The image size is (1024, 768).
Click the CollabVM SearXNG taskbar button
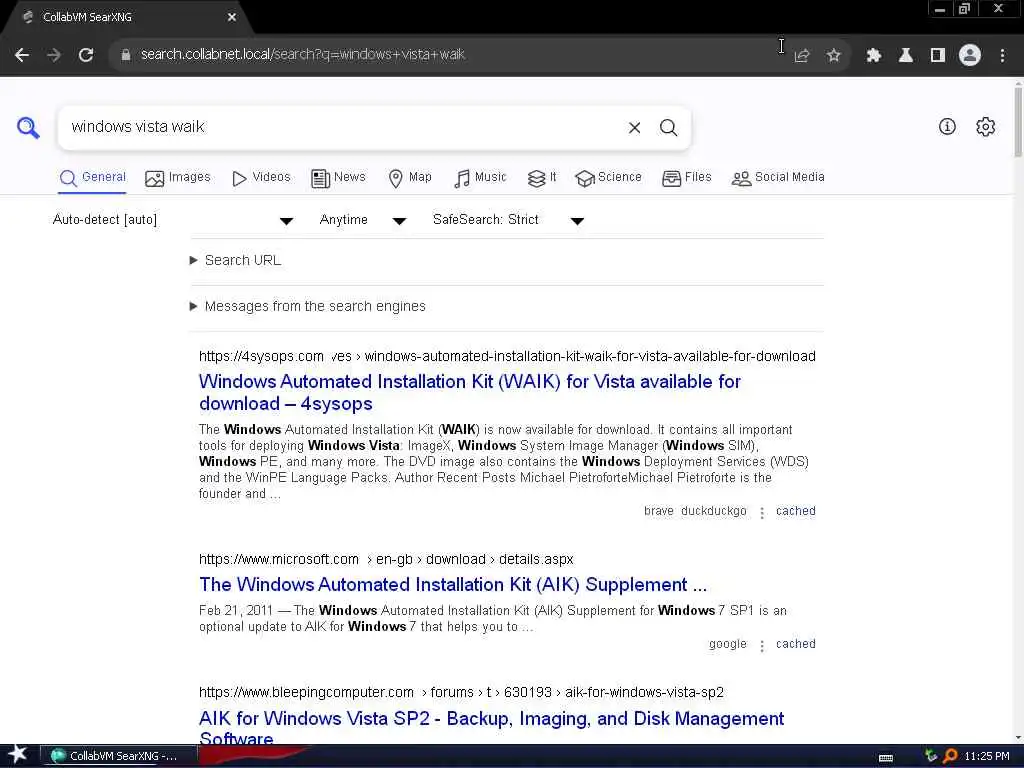pos(120,756)
